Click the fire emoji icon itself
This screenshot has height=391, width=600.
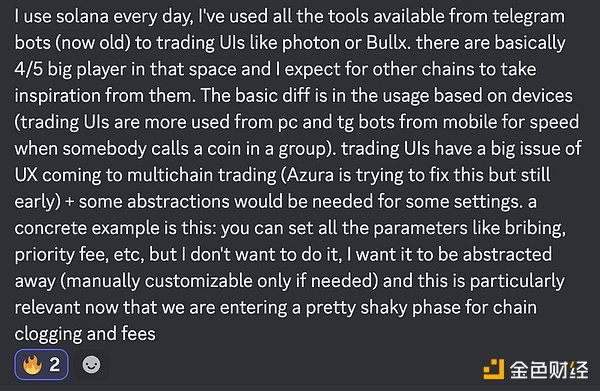click(32, 365)
